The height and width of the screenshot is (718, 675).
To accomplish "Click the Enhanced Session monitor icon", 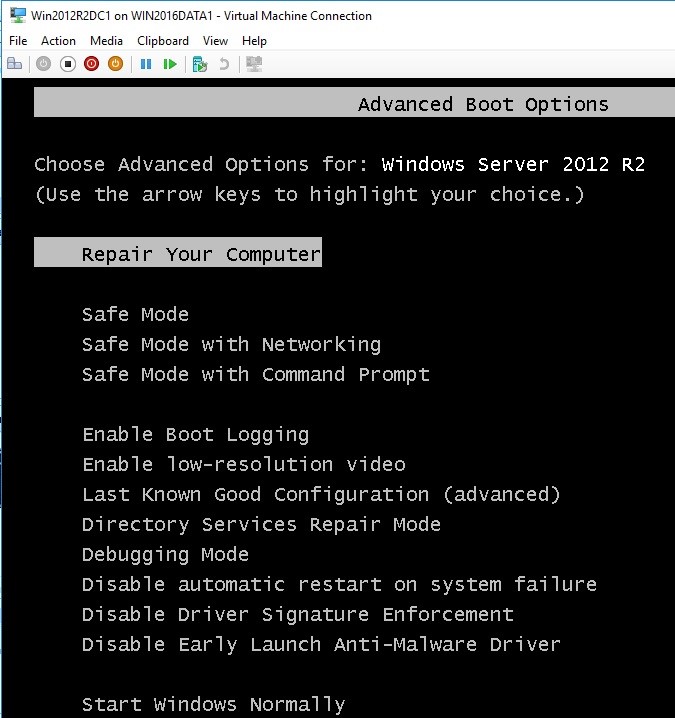I will pyautogui.click(x=254, y=64).
